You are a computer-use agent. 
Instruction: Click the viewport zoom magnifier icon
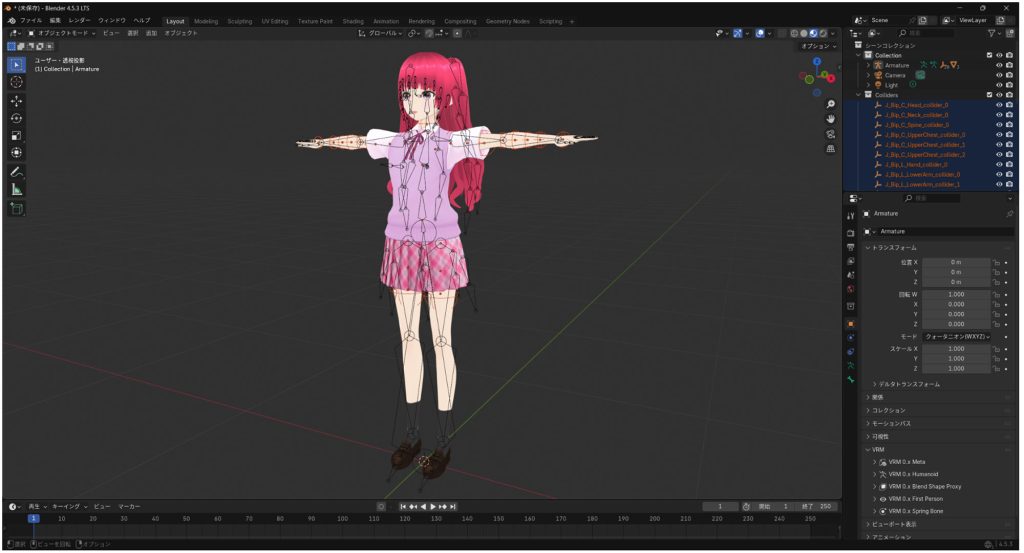831,104
